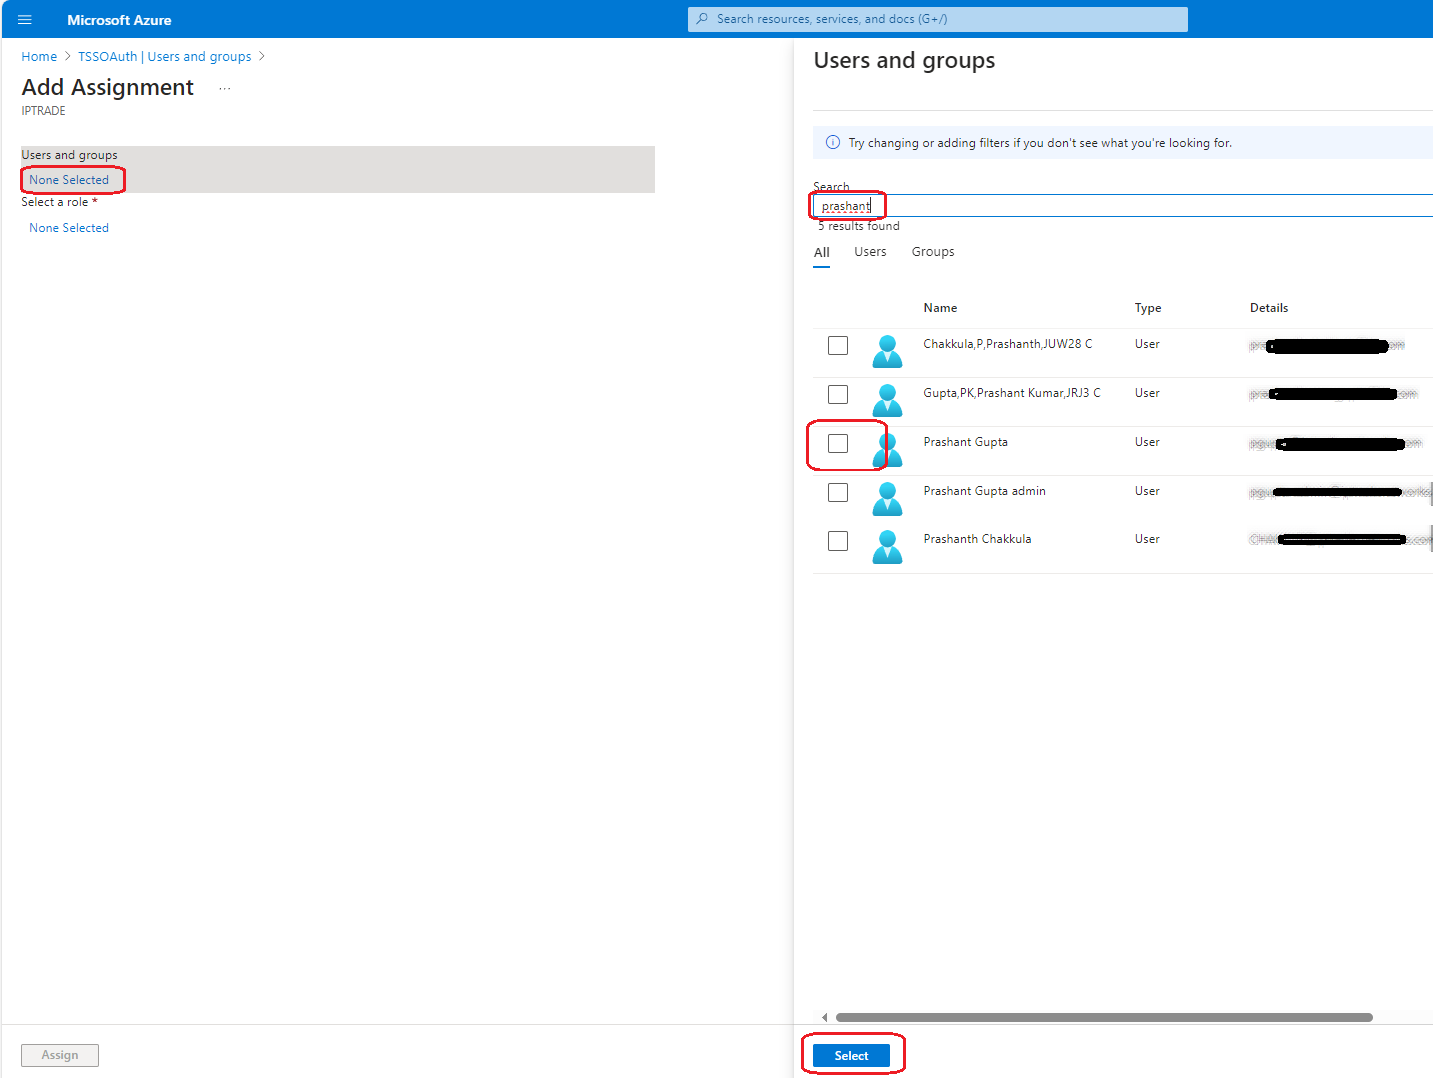Click the name Chakkula,P,Prashanth,JUW28 C
This screenshot has width=1433, height=1078.
[1007, 344]
